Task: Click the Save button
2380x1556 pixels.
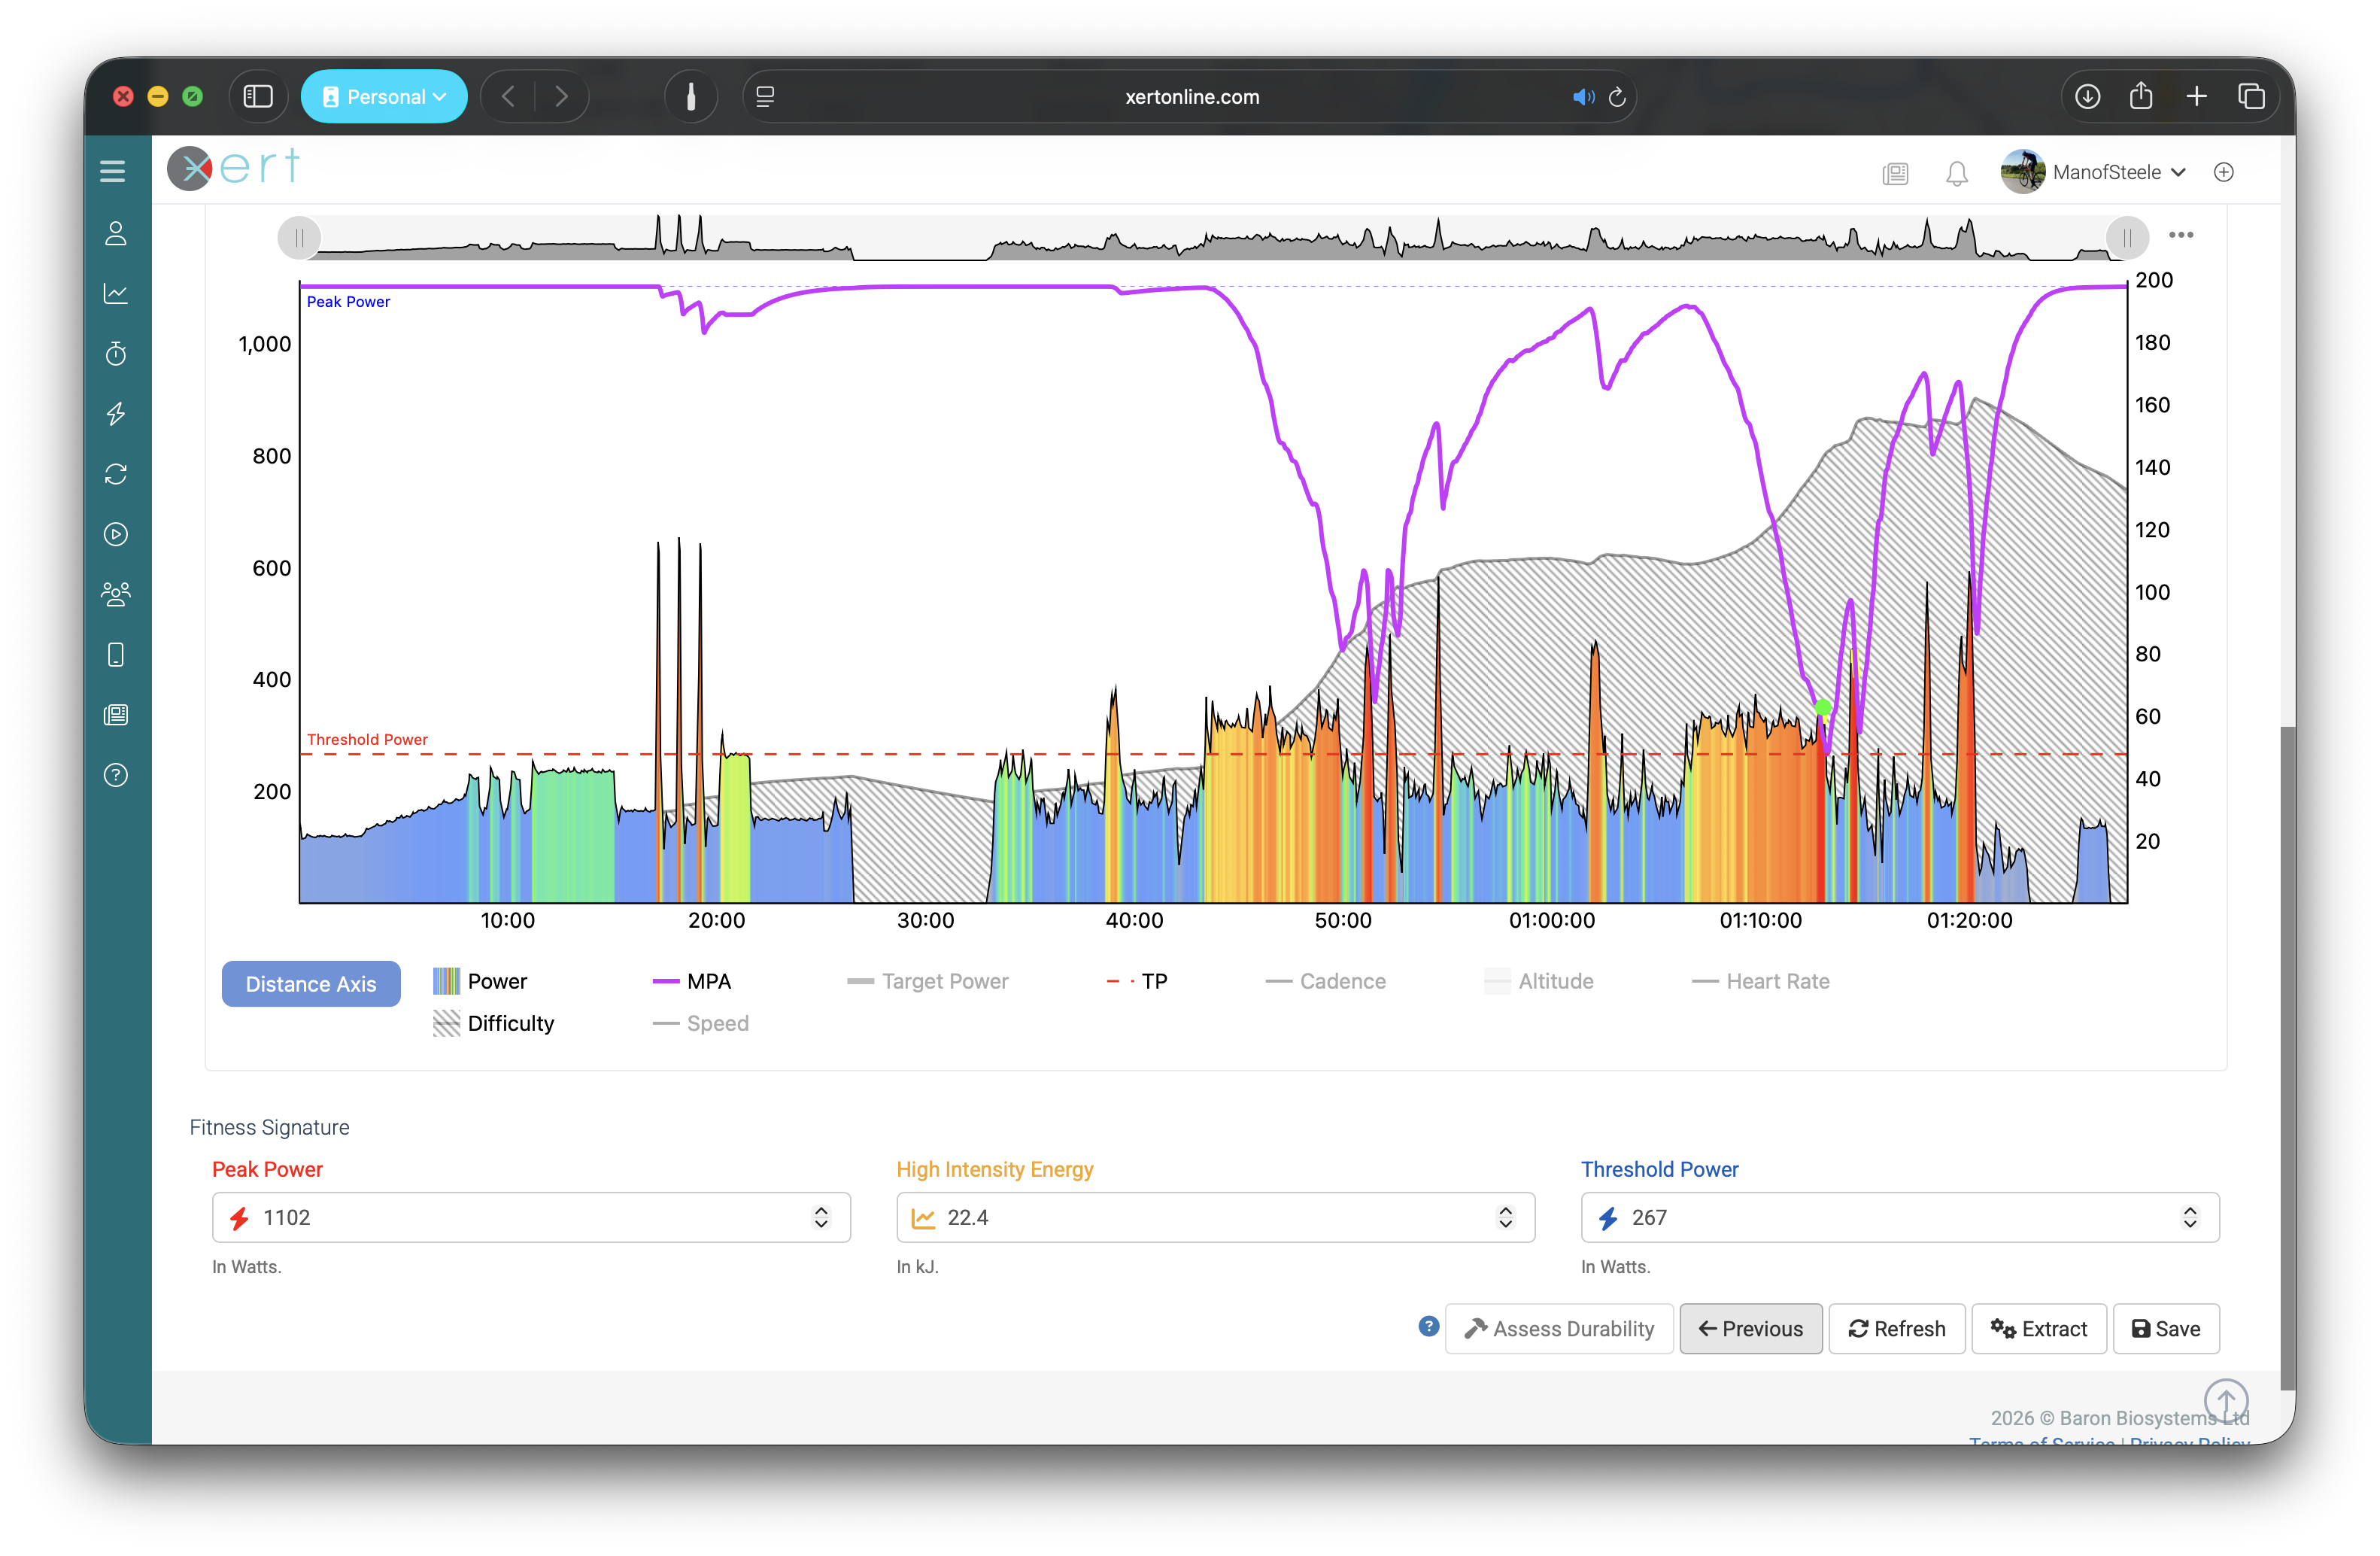Action: click(2166, 1328)
